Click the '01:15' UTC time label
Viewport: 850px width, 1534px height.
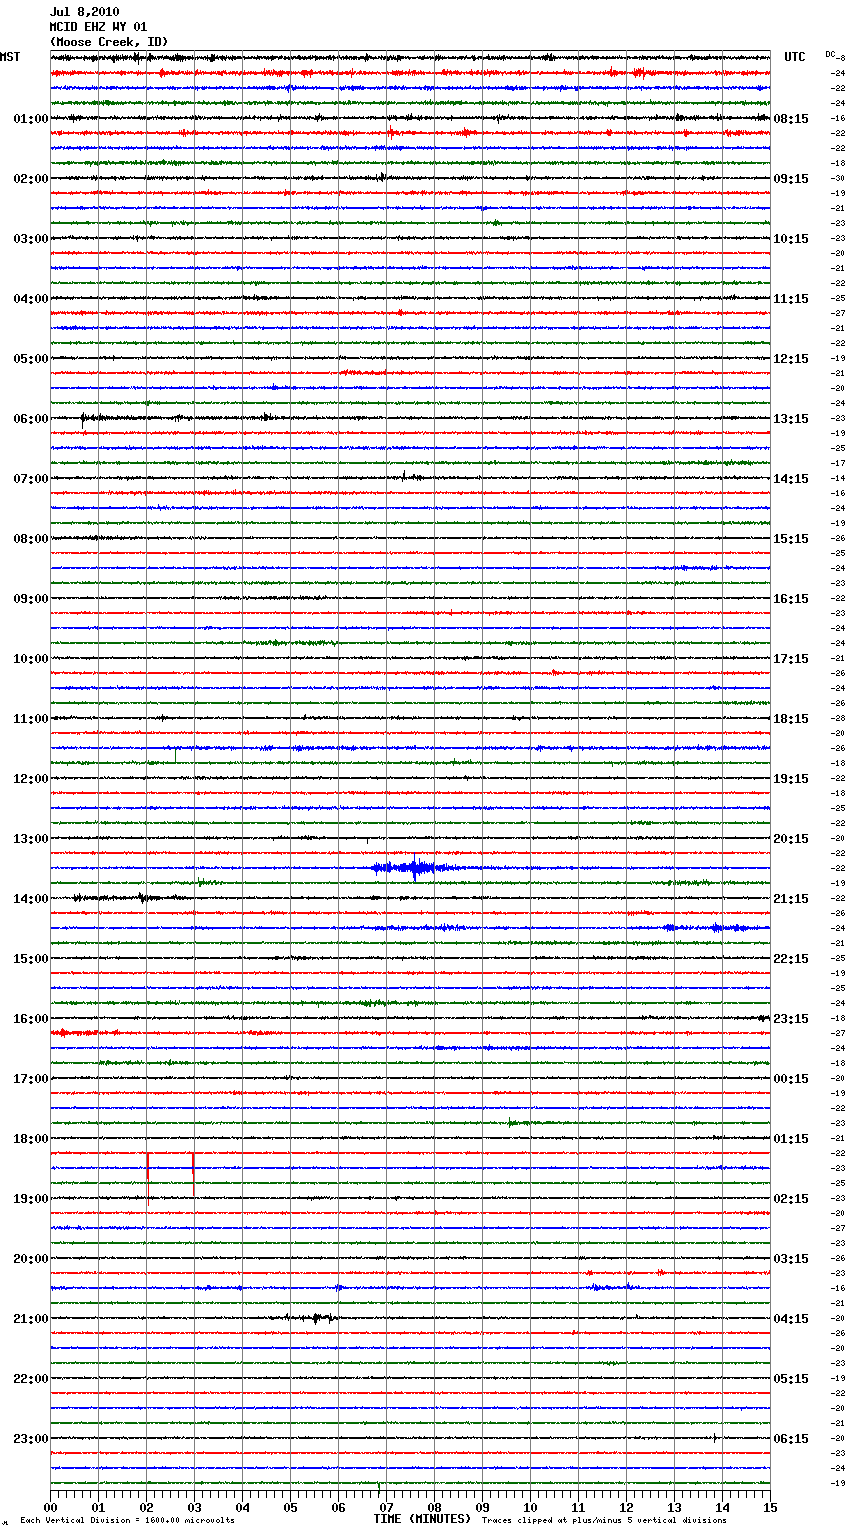click(791, 1139)
